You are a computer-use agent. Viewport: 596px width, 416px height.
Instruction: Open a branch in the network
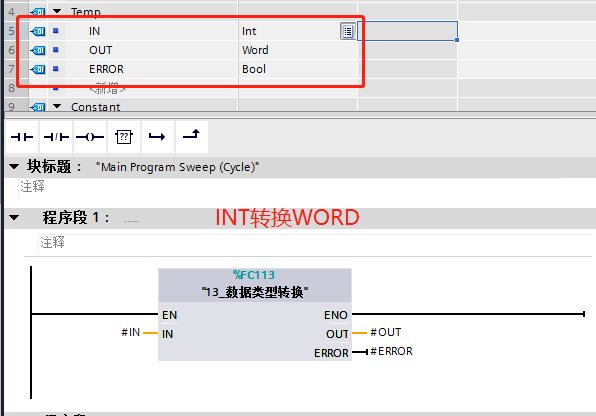click(x=157, y=137)
